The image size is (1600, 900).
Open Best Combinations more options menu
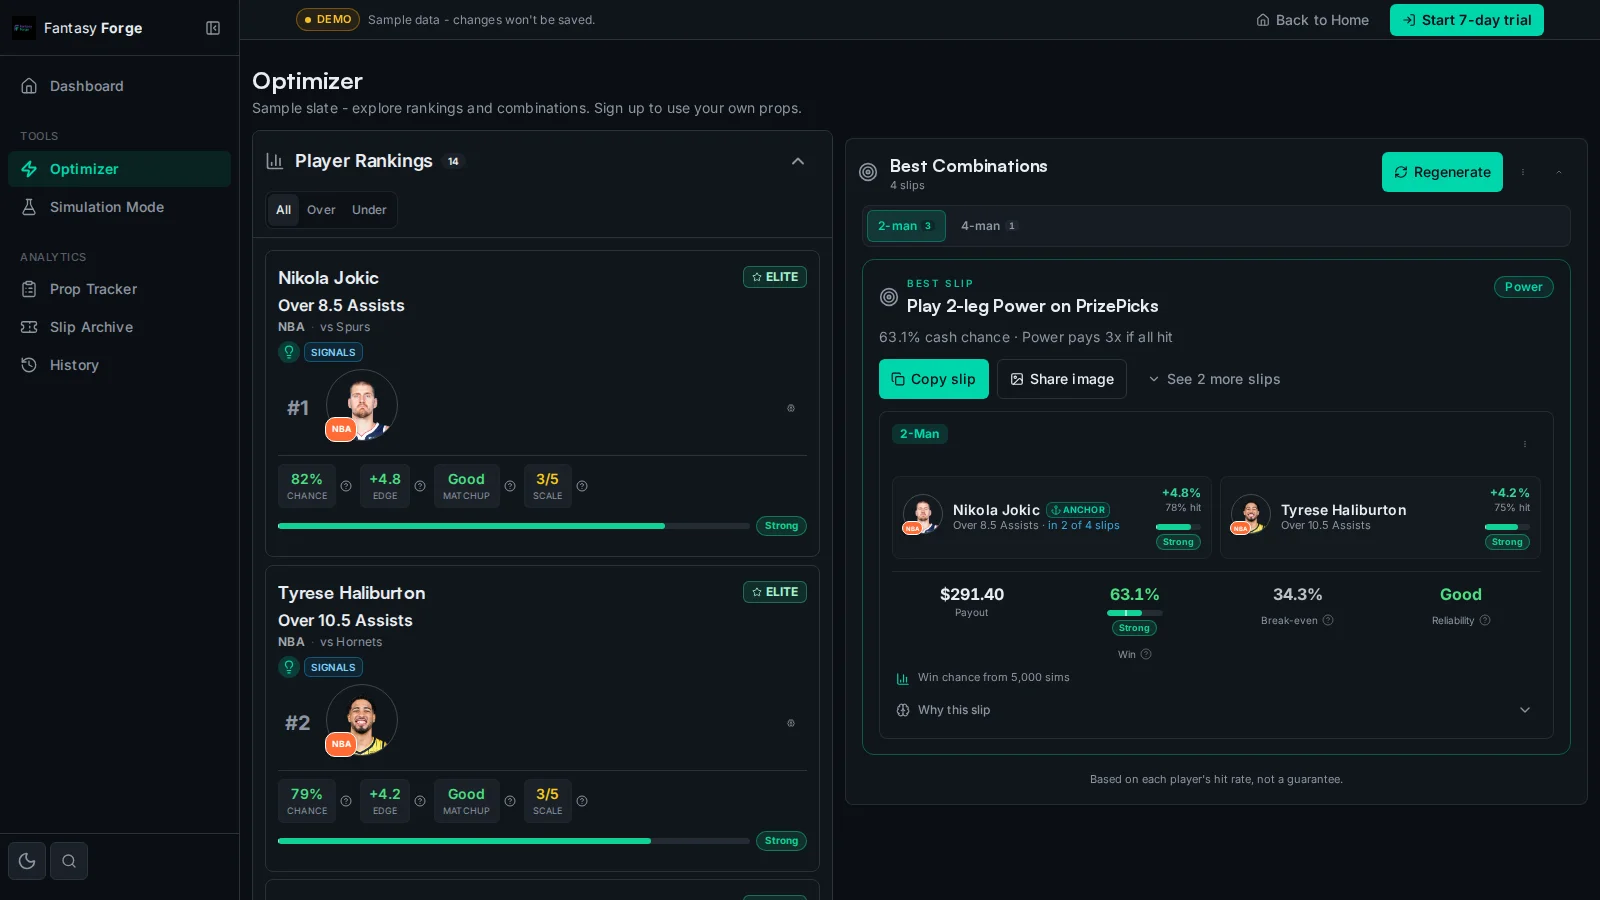coord(1523,172)
